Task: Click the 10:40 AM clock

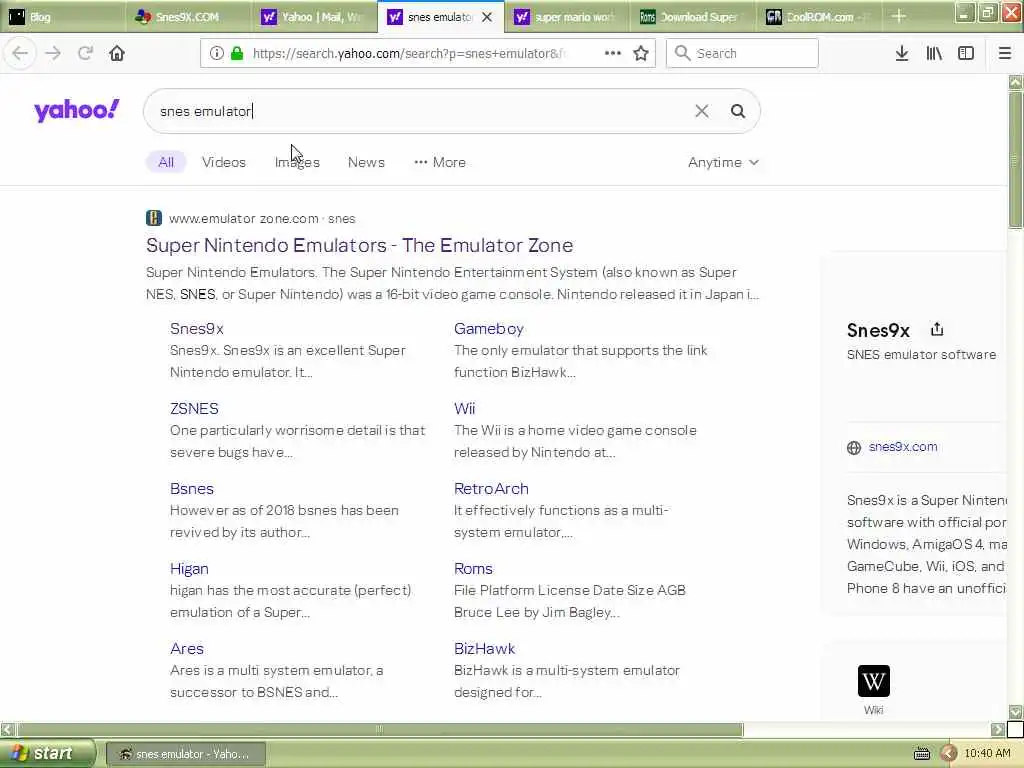Action: 987,754
